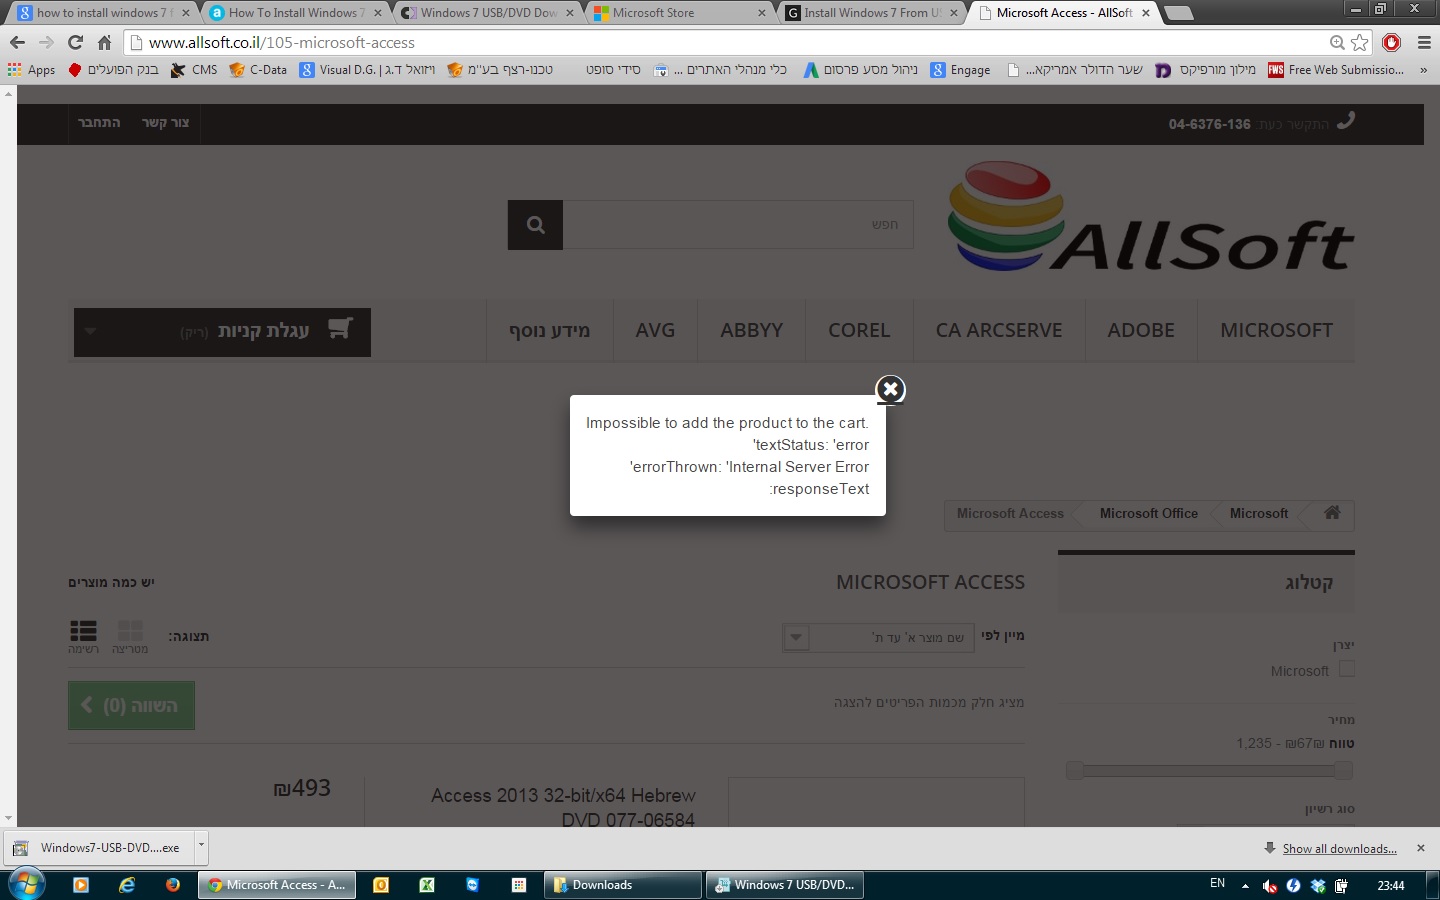Open the browser home page
The image size is (1440, 900).
coord(104,42)
